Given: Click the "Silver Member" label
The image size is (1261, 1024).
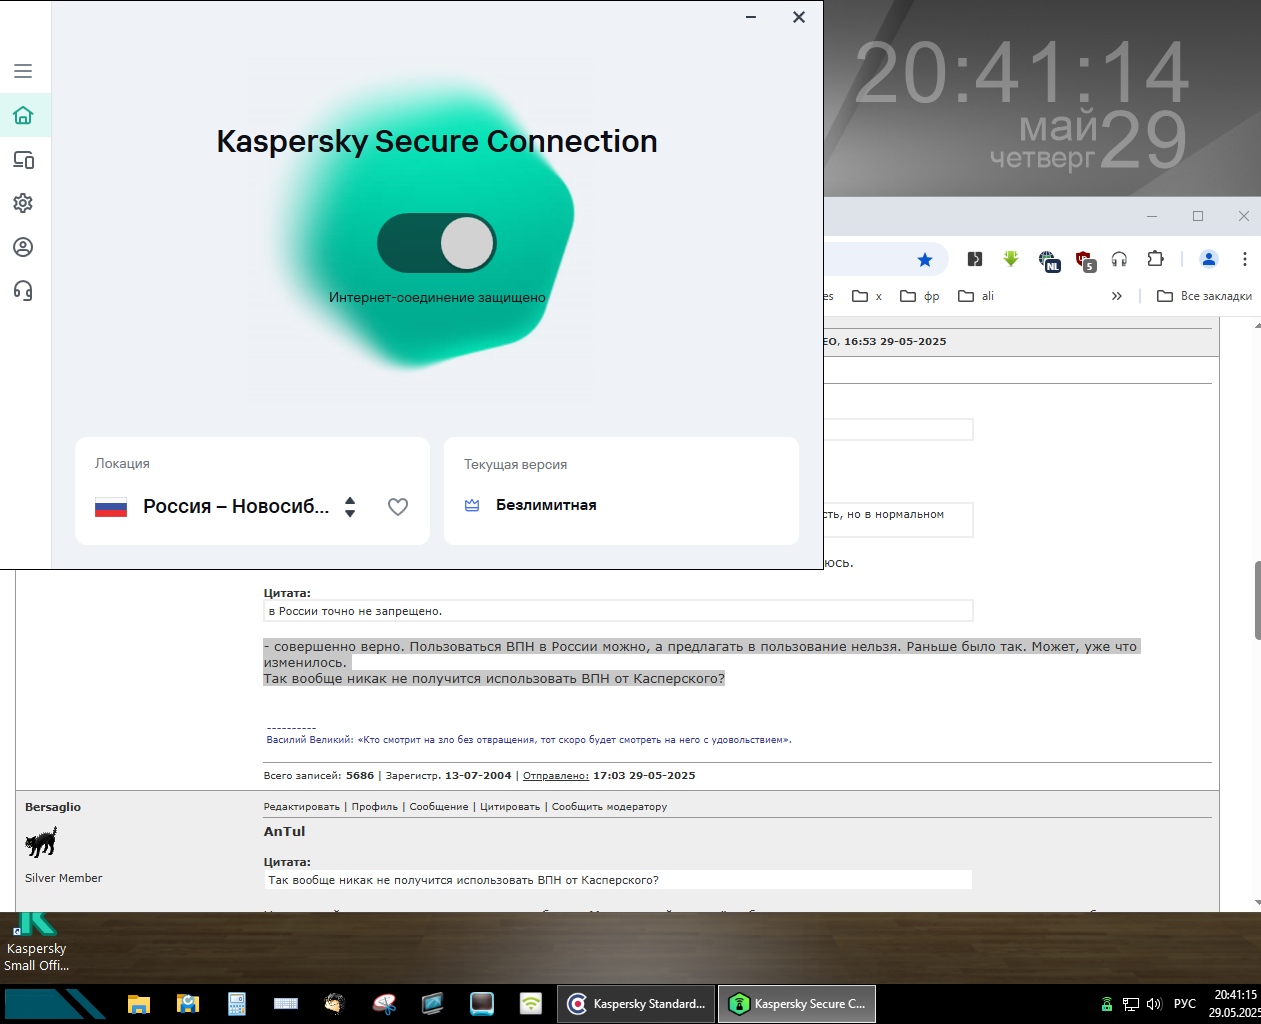Looking at the screenshot, I should tap(64, 878).
